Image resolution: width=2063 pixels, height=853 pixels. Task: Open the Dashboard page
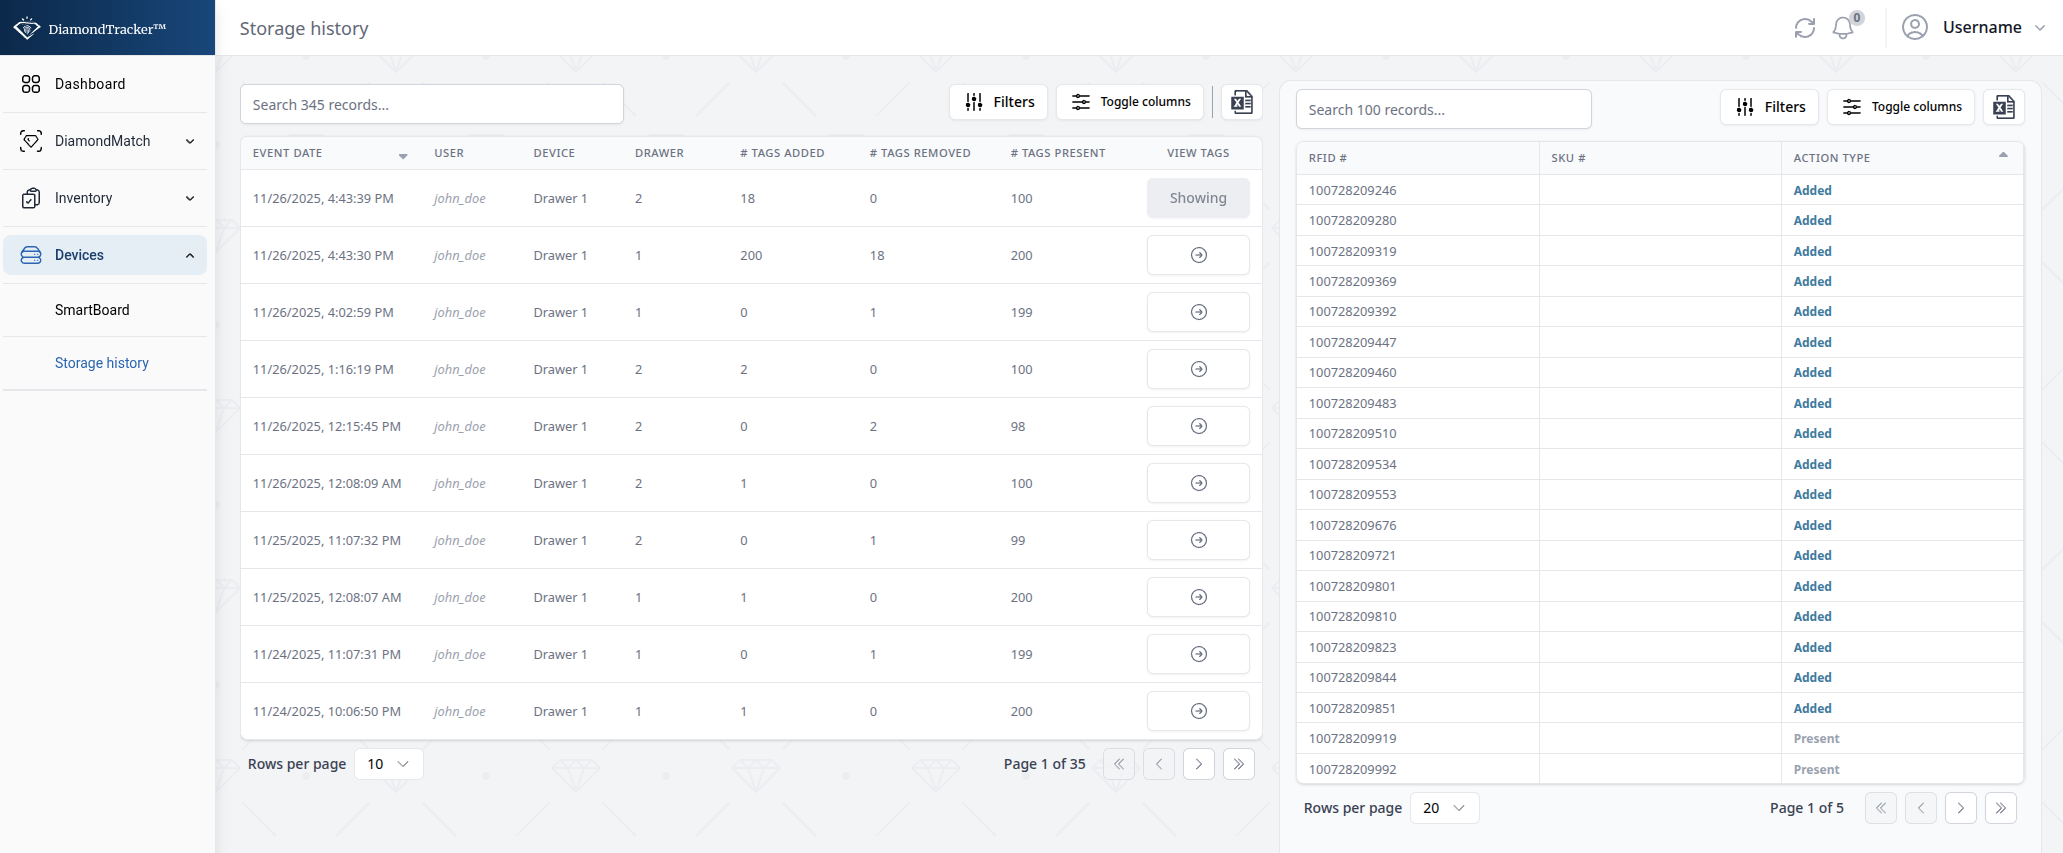click(x=90, y=84)
